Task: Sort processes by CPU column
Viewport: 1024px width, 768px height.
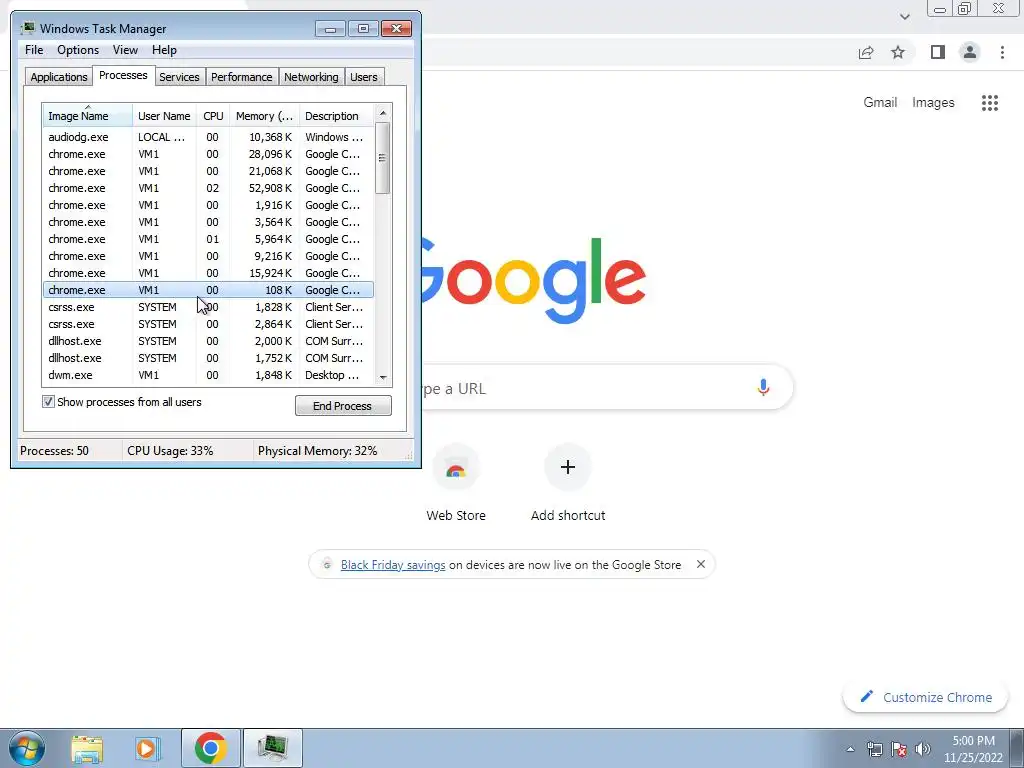Action: 213,116
